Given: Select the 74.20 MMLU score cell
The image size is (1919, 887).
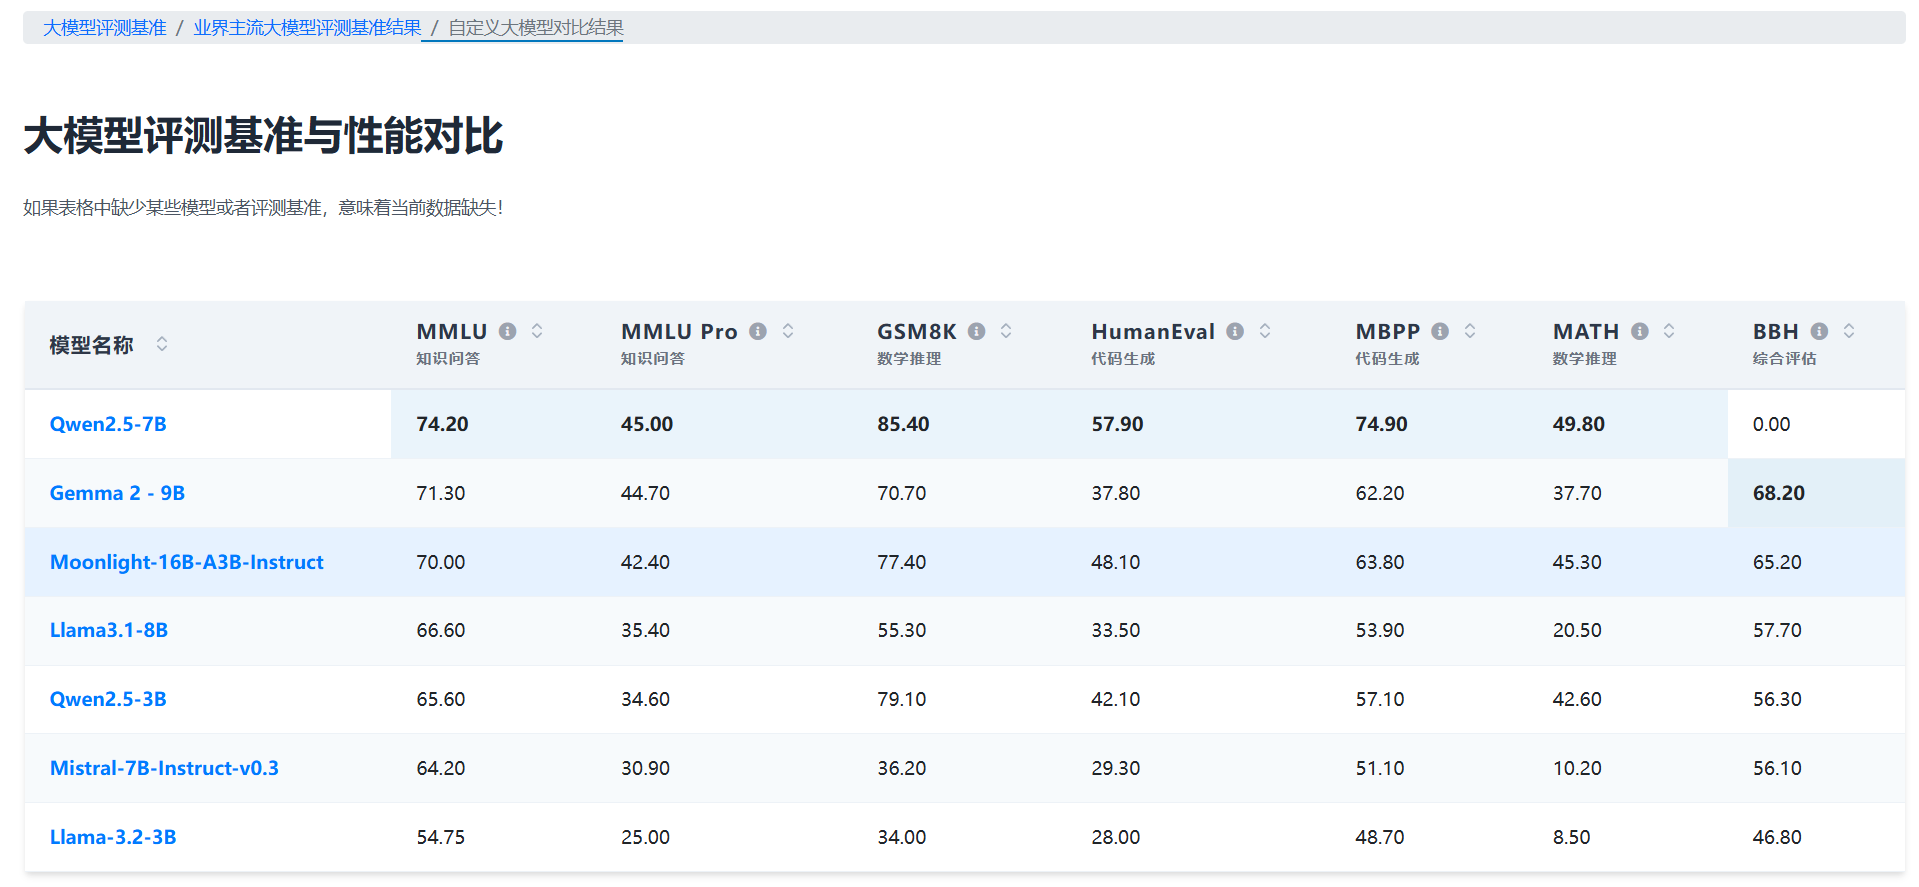Looking at the screenshot, I should (x=493, y=424).
